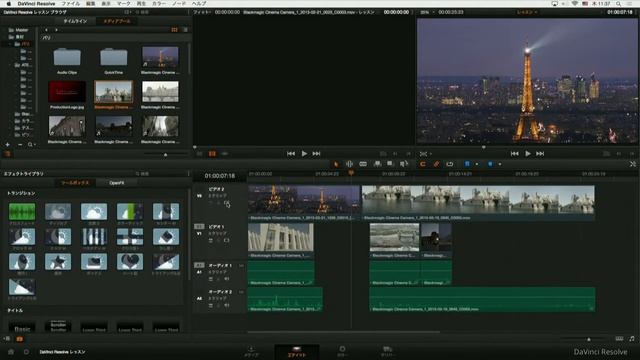Go to next edit in timeline viewer

(540, 153)
